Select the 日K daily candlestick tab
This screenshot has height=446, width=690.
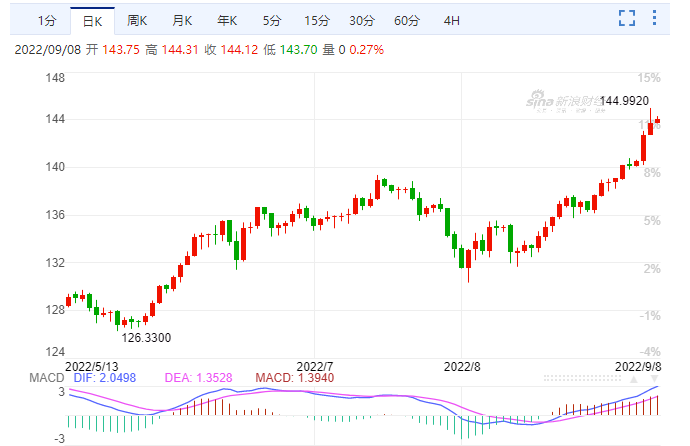tap(92, 20)
